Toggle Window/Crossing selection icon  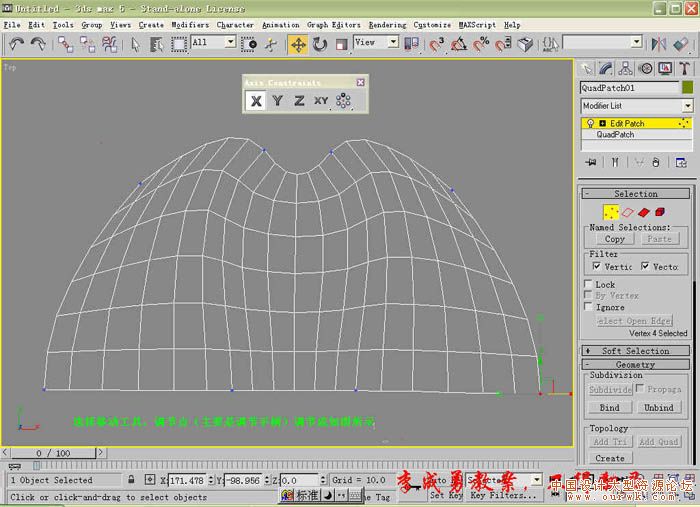pyautogui.click(x=249, y=45)
